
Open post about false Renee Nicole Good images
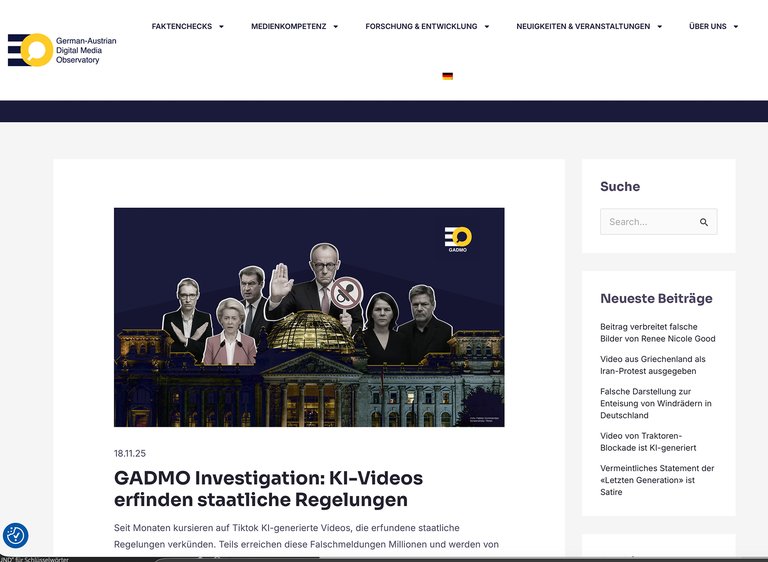pyautogui.click(x=658, y=333)
